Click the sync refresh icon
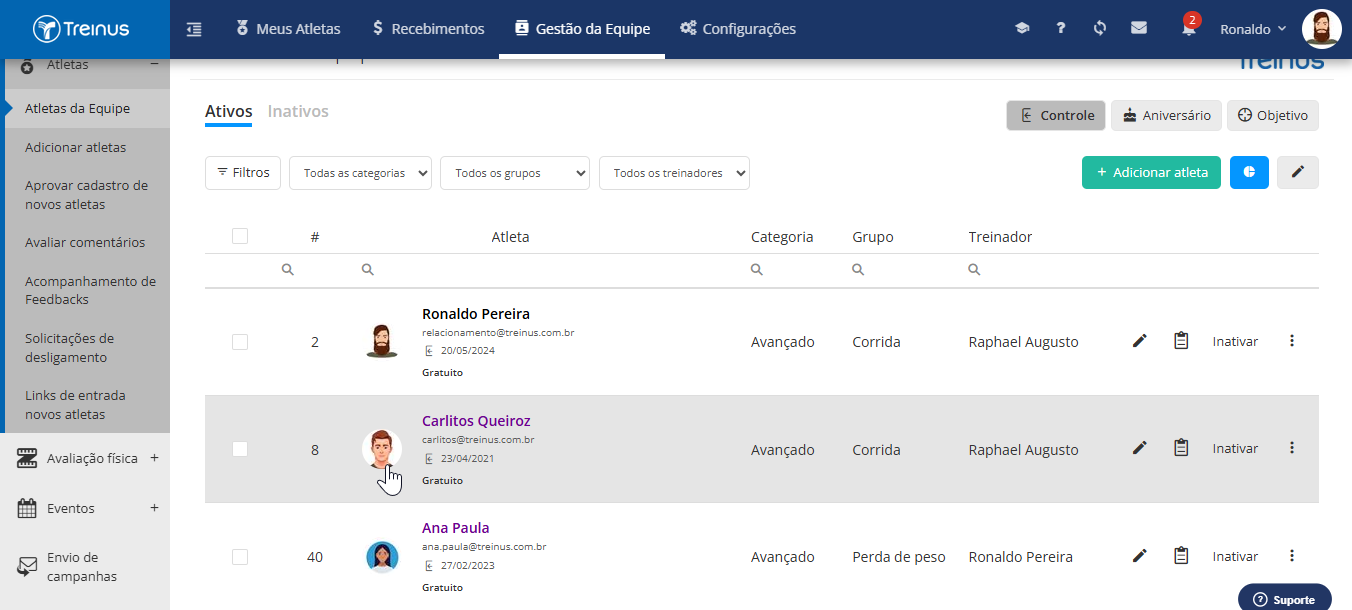This screenshot has height=610, width=1352. tap(1100, 28)
